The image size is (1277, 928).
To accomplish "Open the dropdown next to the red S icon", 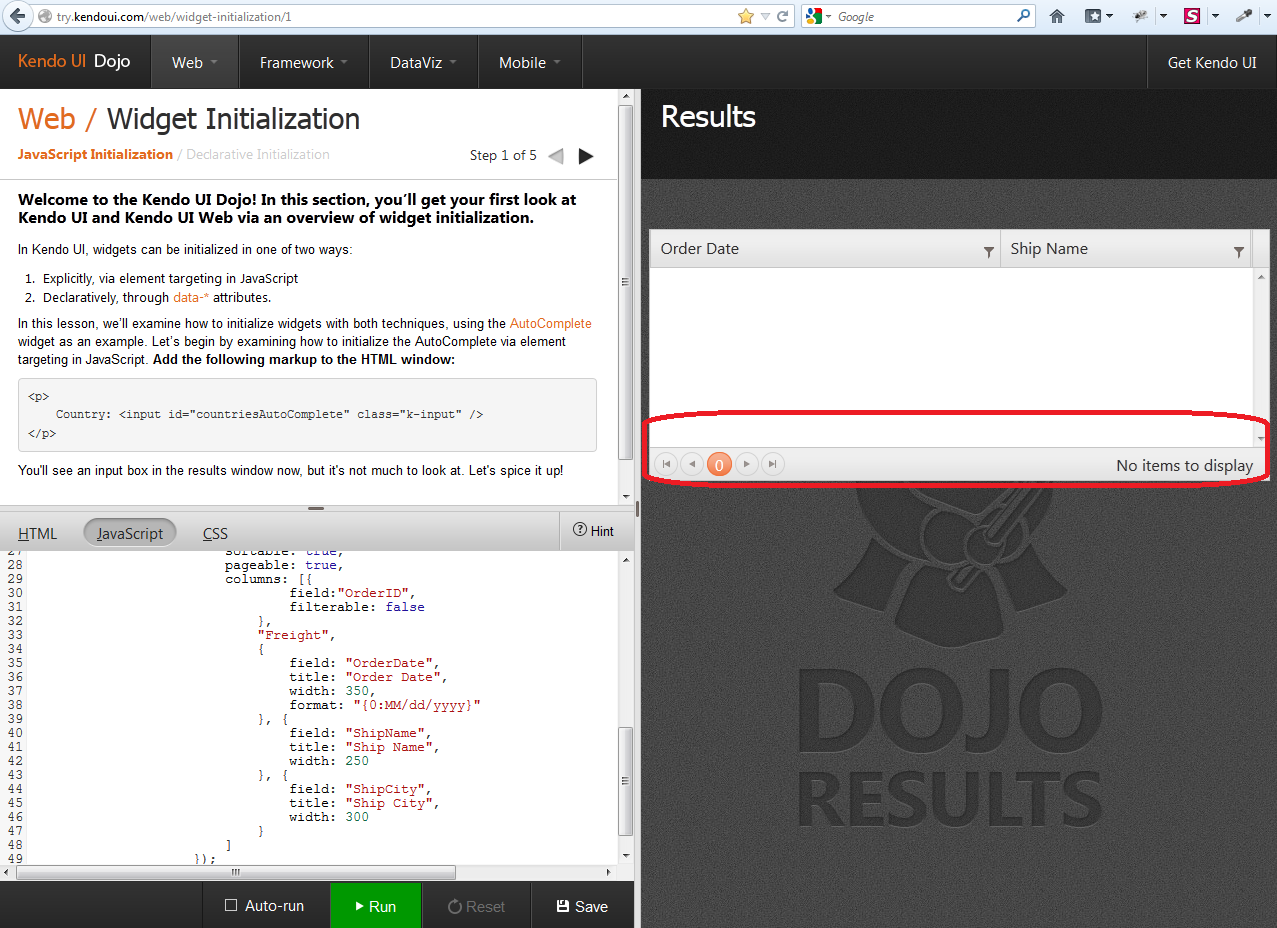I will [x=1215, y=17].
